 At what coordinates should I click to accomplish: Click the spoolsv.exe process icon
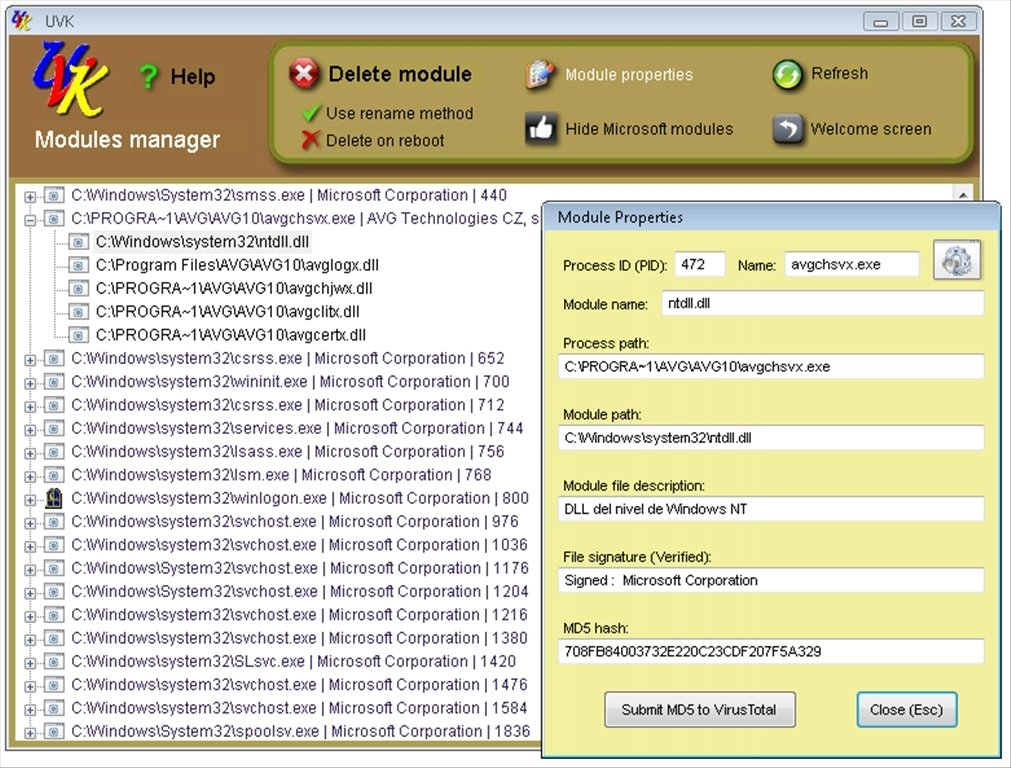pyautogui.click(x=54, y=732)
